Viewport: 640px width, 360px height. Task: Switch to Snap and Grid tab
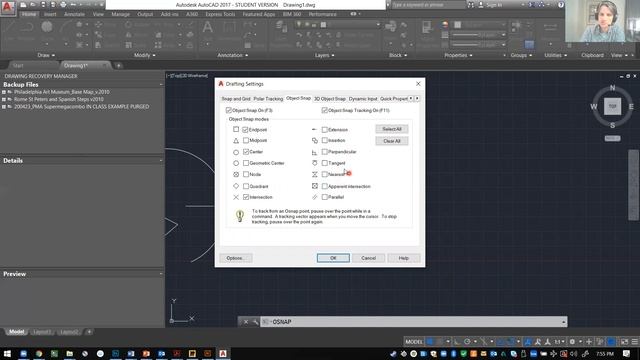[236, 99]
